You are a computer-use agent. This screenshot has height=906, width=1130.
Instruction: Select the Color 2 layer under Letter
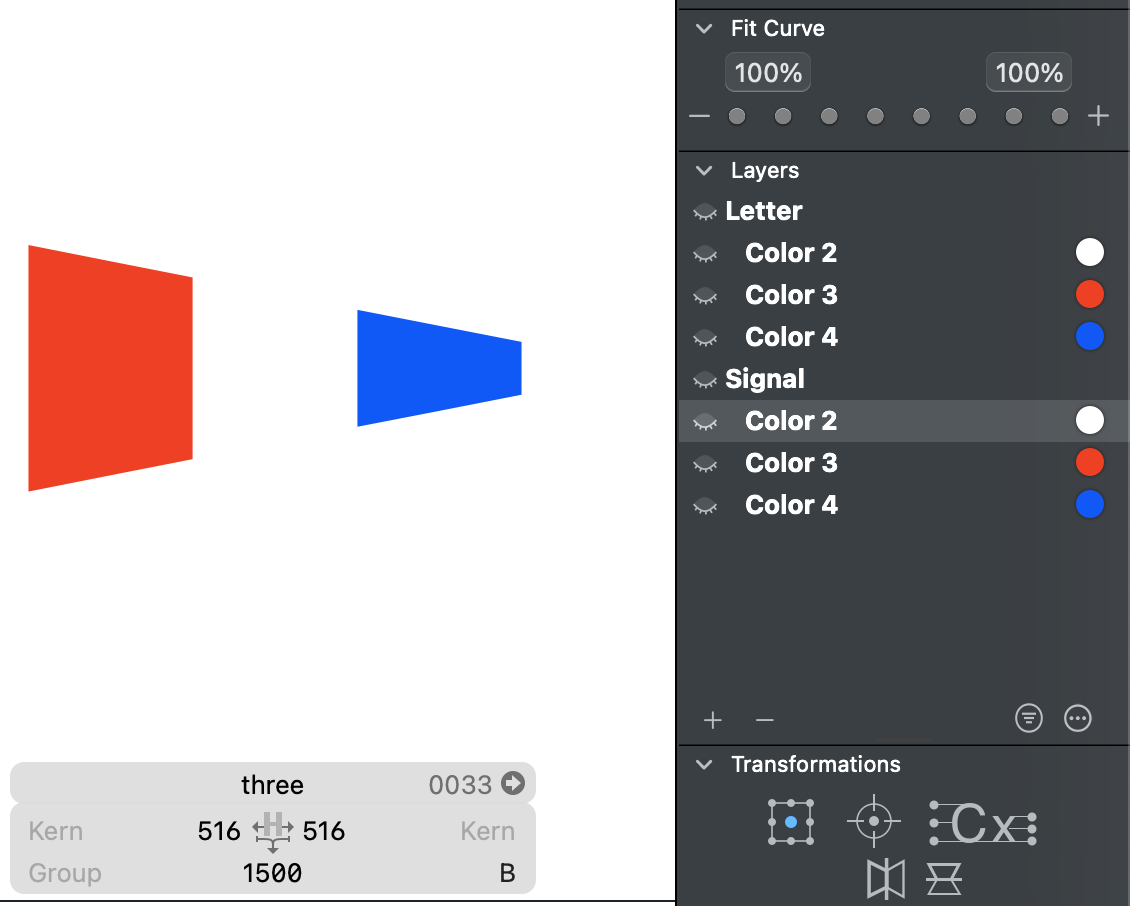(x=791, y=253)
